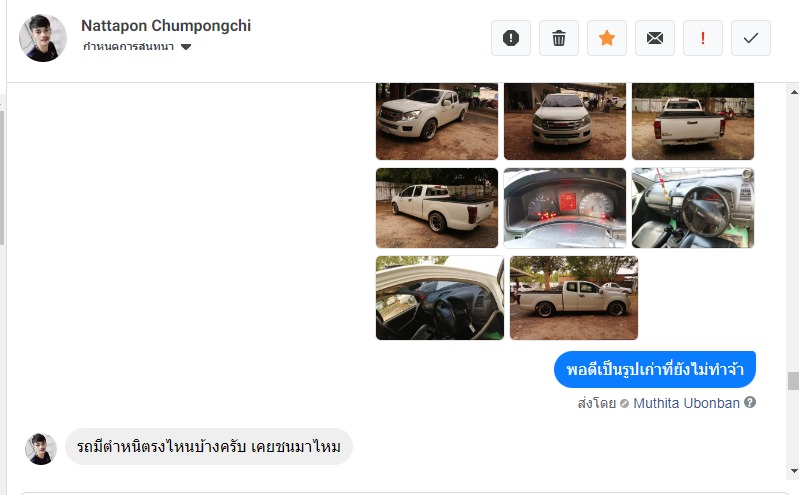Viewport: 799px width, 495px height.
Task: Click the scrollbar up arrow
Action: (x=794, y=92)
